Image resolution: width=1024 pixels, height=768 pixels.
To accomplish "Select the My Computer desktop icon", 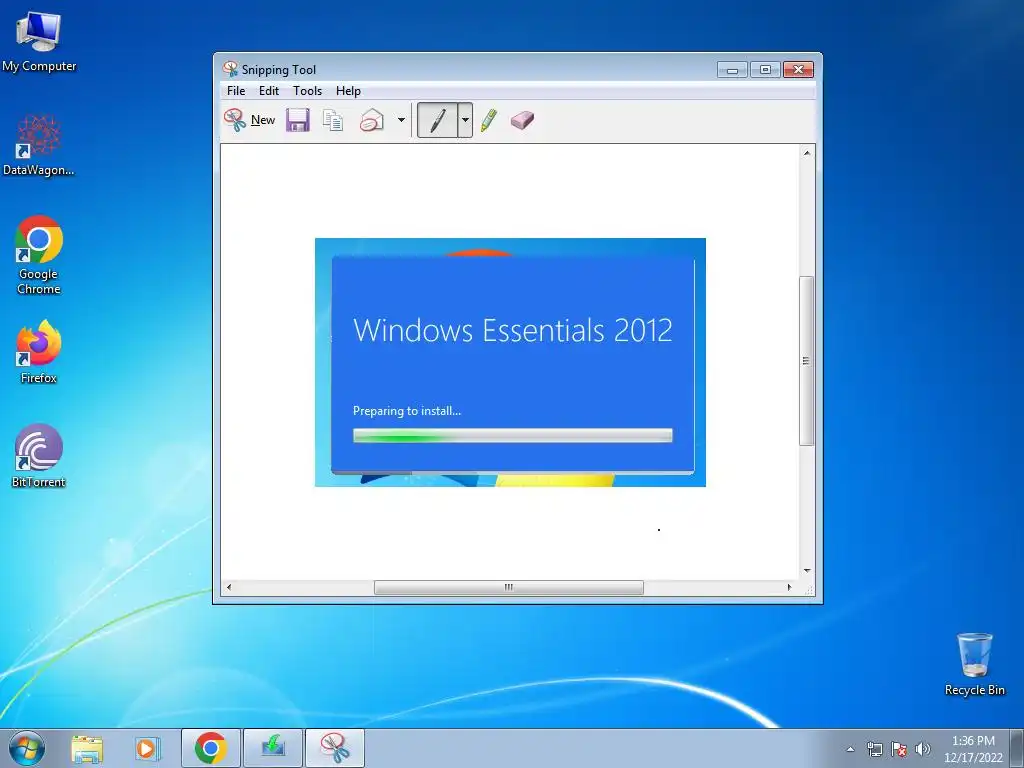I will click(39, 42).
